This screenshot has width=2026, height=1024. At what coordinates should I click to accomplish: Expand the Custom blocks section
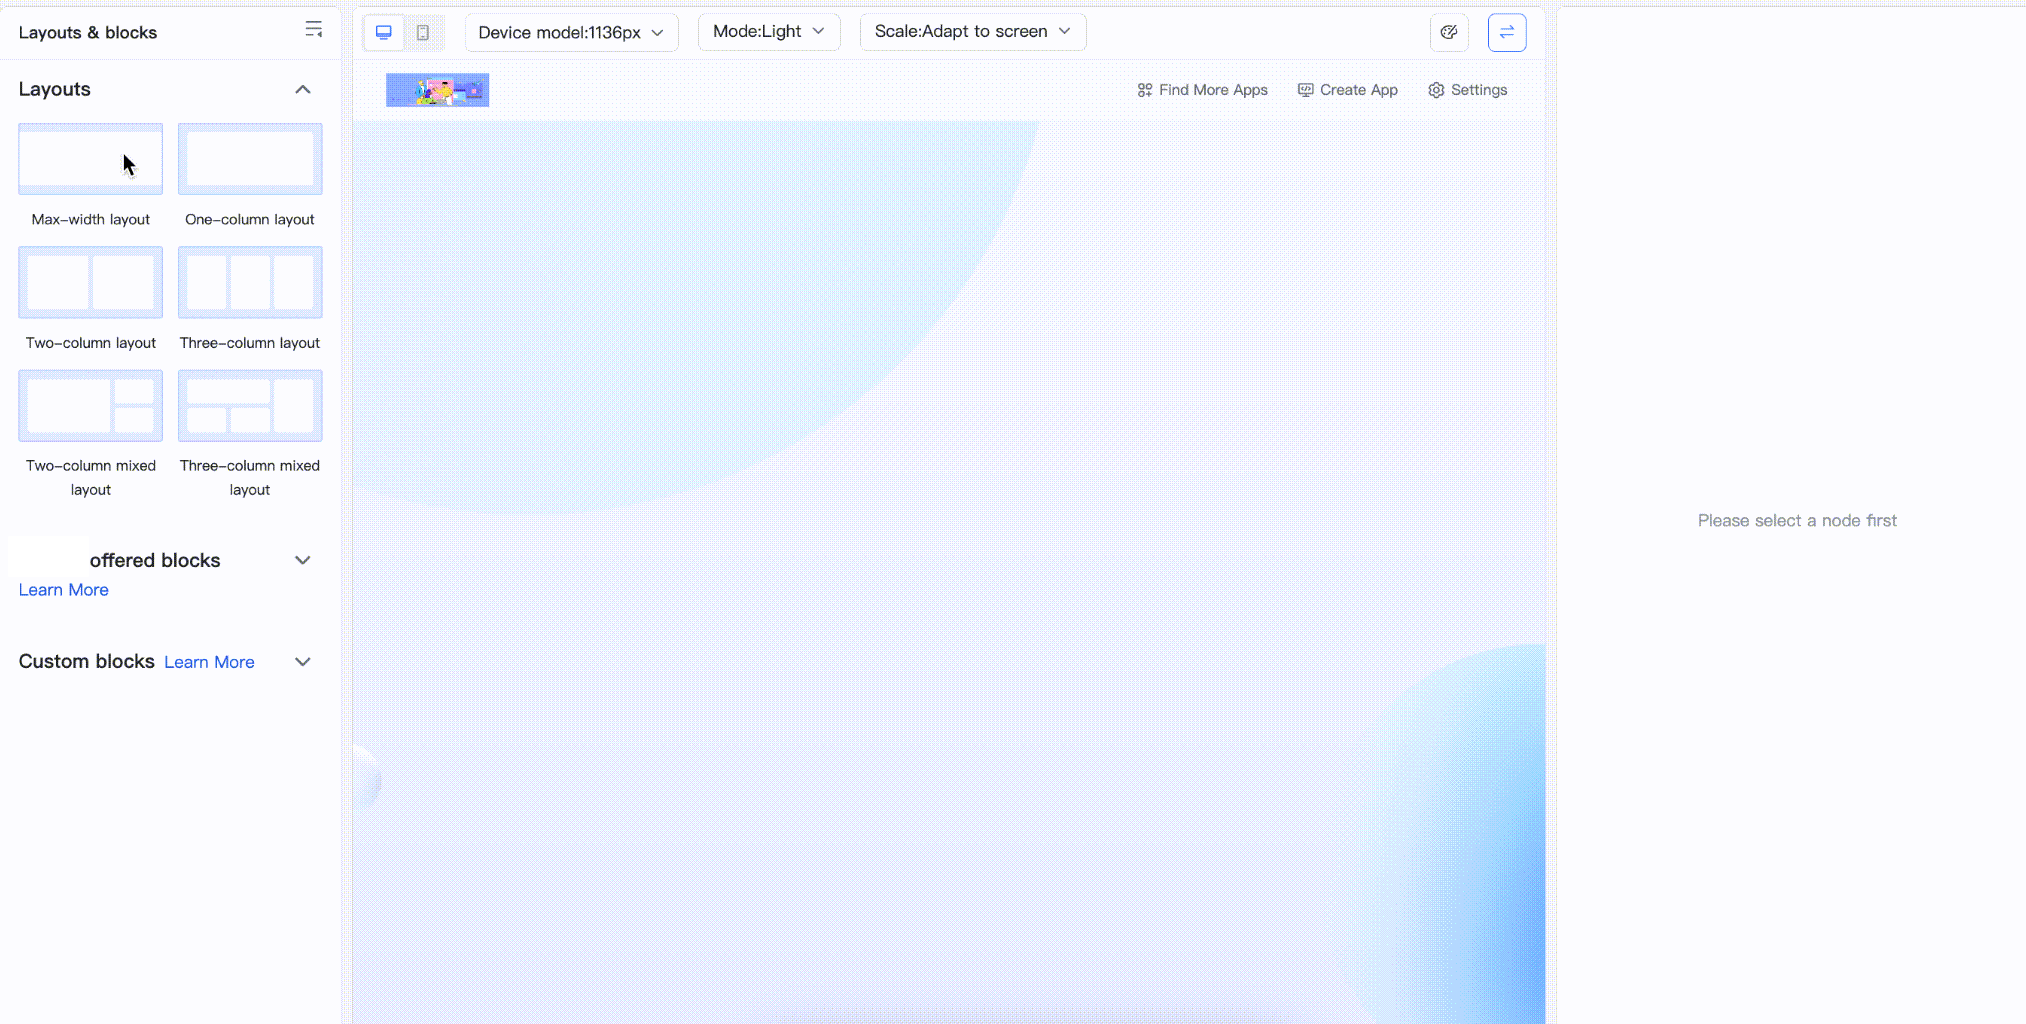303,662
